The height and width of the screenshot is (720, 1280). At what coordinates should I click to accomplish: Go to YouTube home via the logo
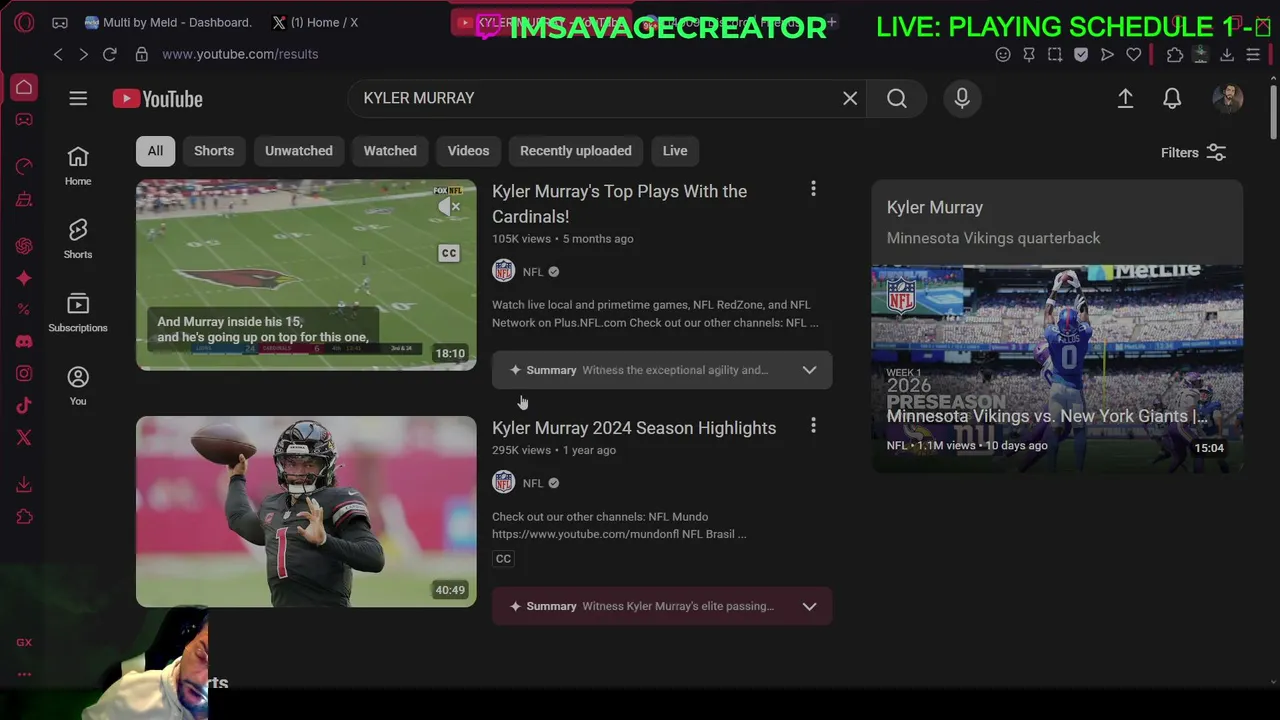pyautogui.click(x=158, y=98)
